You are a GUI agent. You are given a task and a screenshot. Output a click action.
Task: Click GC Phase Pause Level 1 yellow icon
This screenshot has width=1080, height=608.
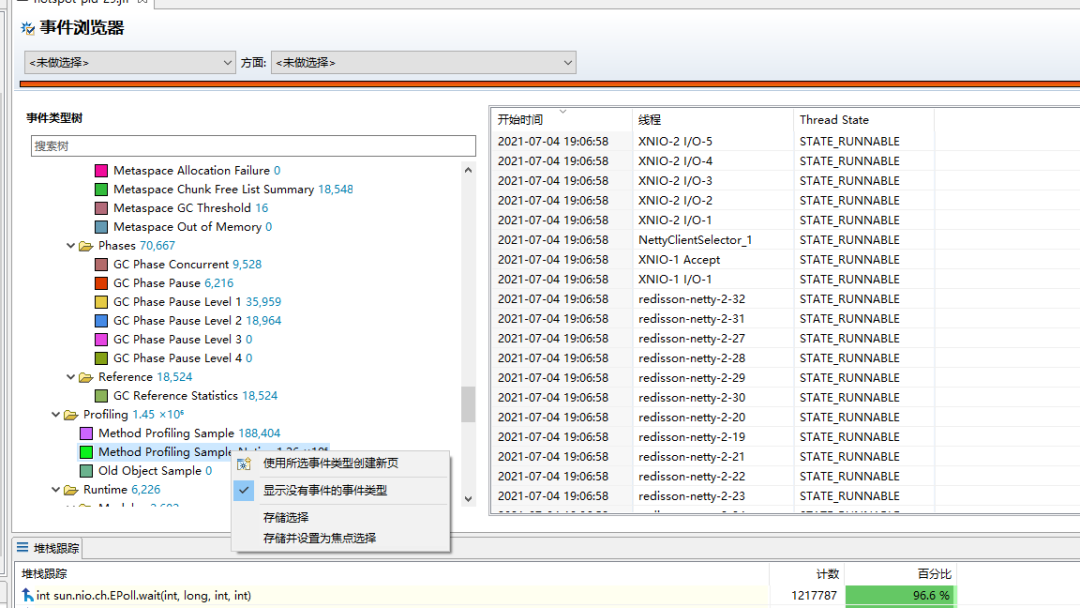pyautogui.click(x=101, y=302)
